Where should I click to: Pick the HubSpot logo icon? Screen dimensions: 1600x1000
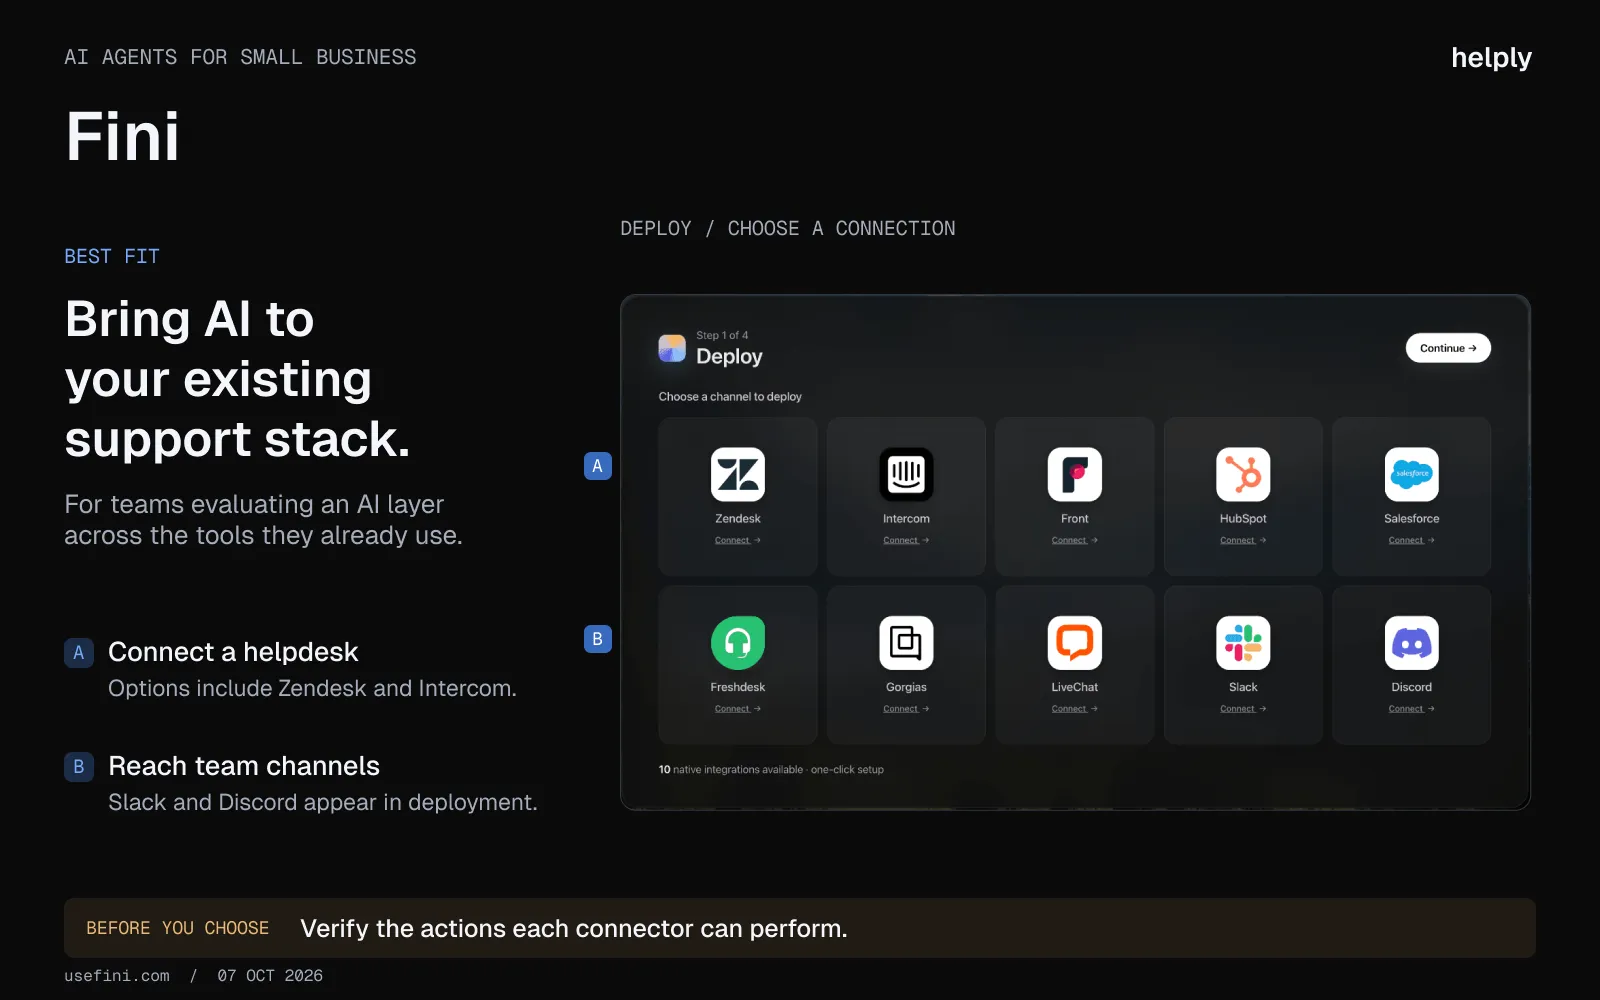tap(1243, 474)
